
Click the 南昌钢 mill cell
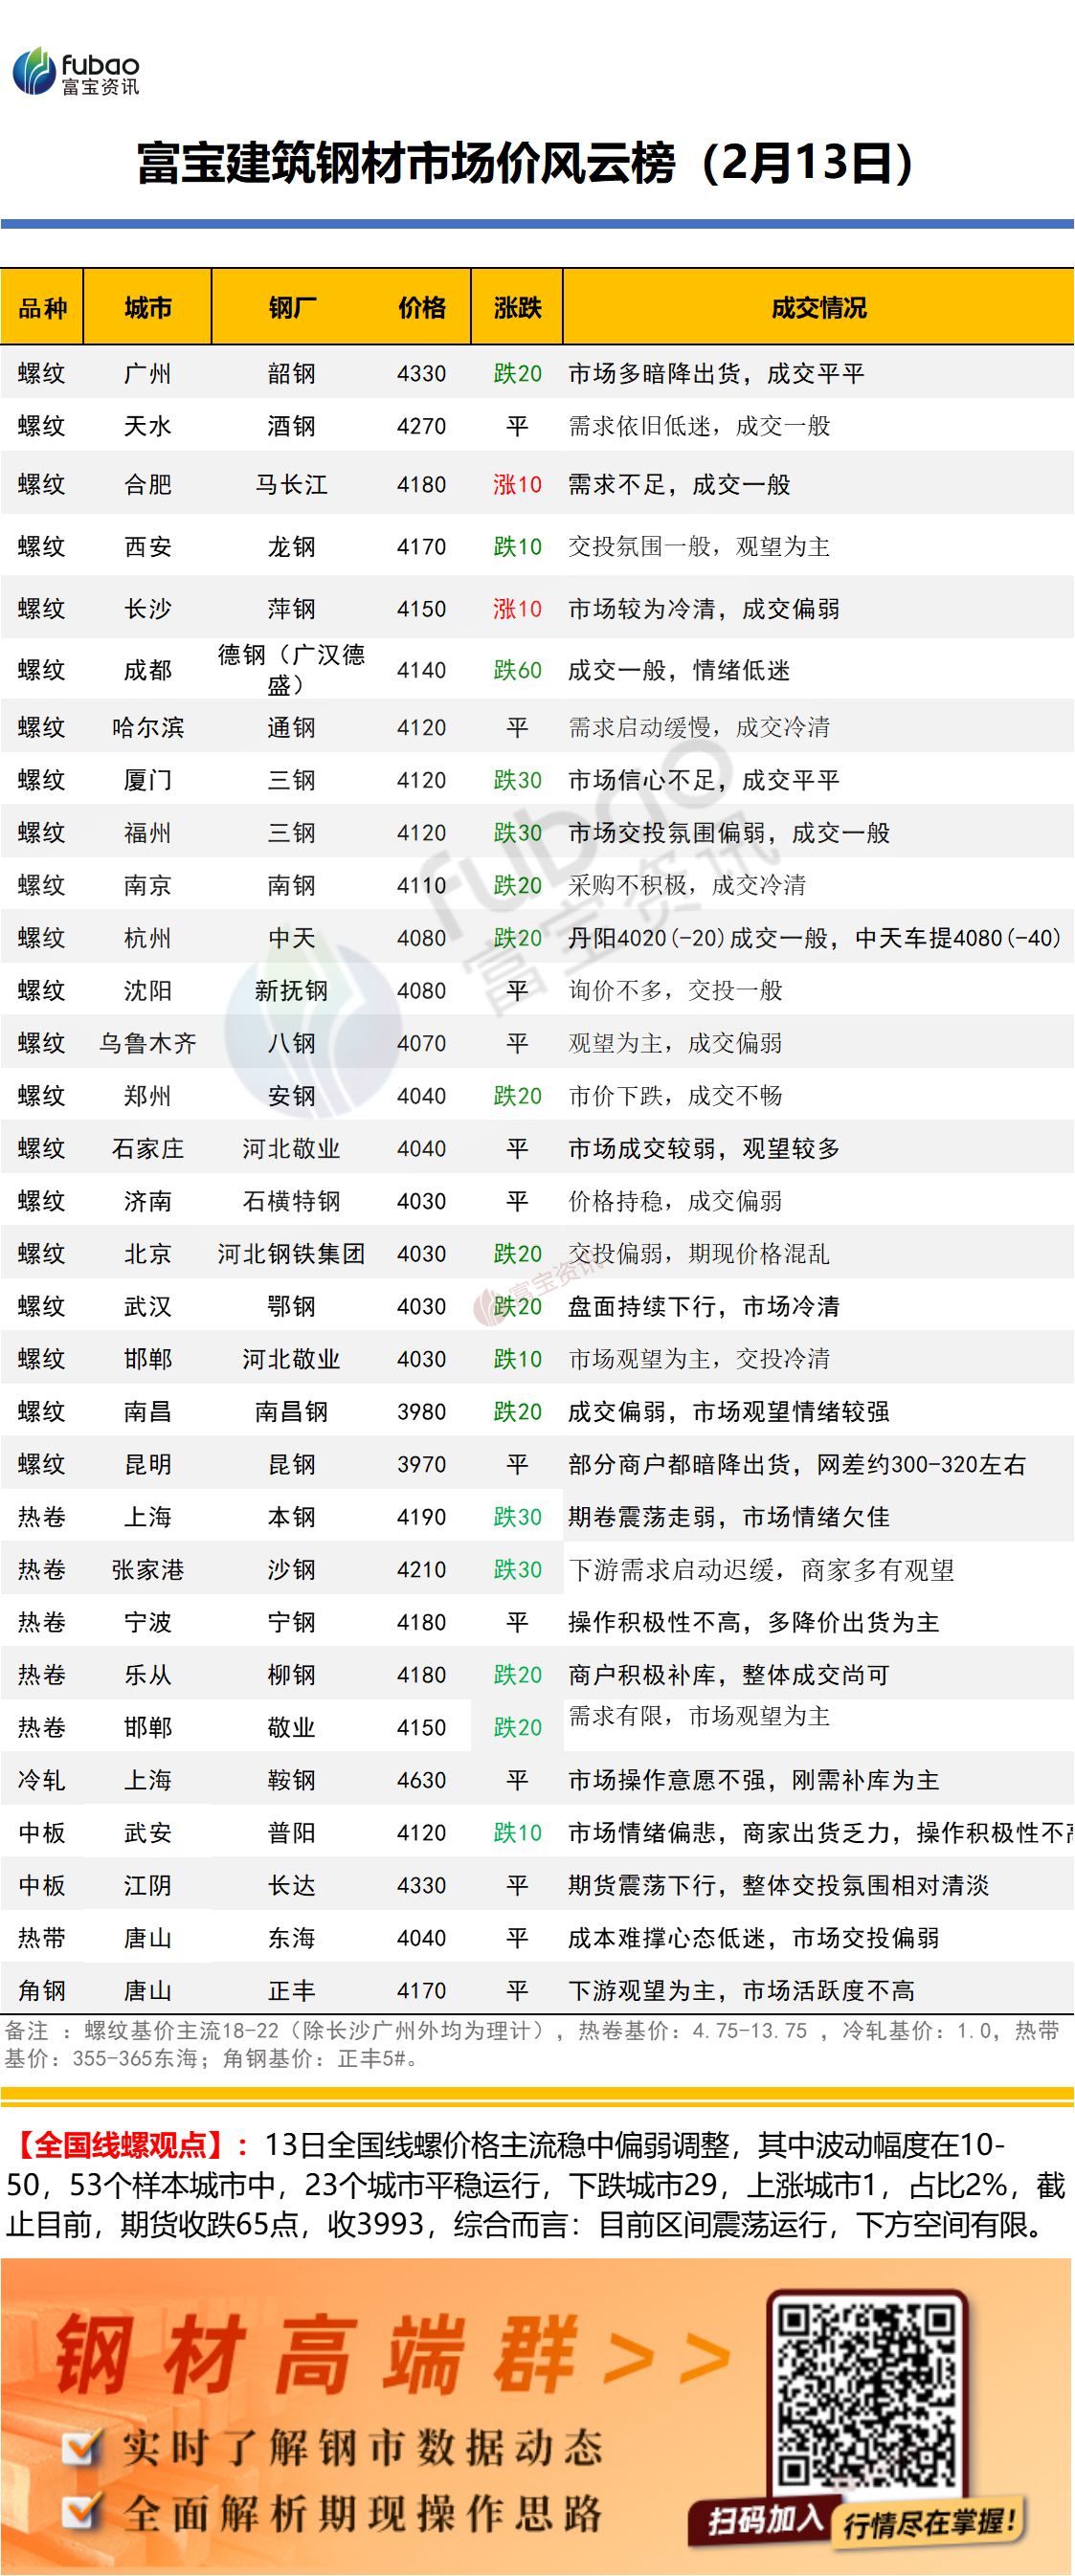pos(292,1412)
